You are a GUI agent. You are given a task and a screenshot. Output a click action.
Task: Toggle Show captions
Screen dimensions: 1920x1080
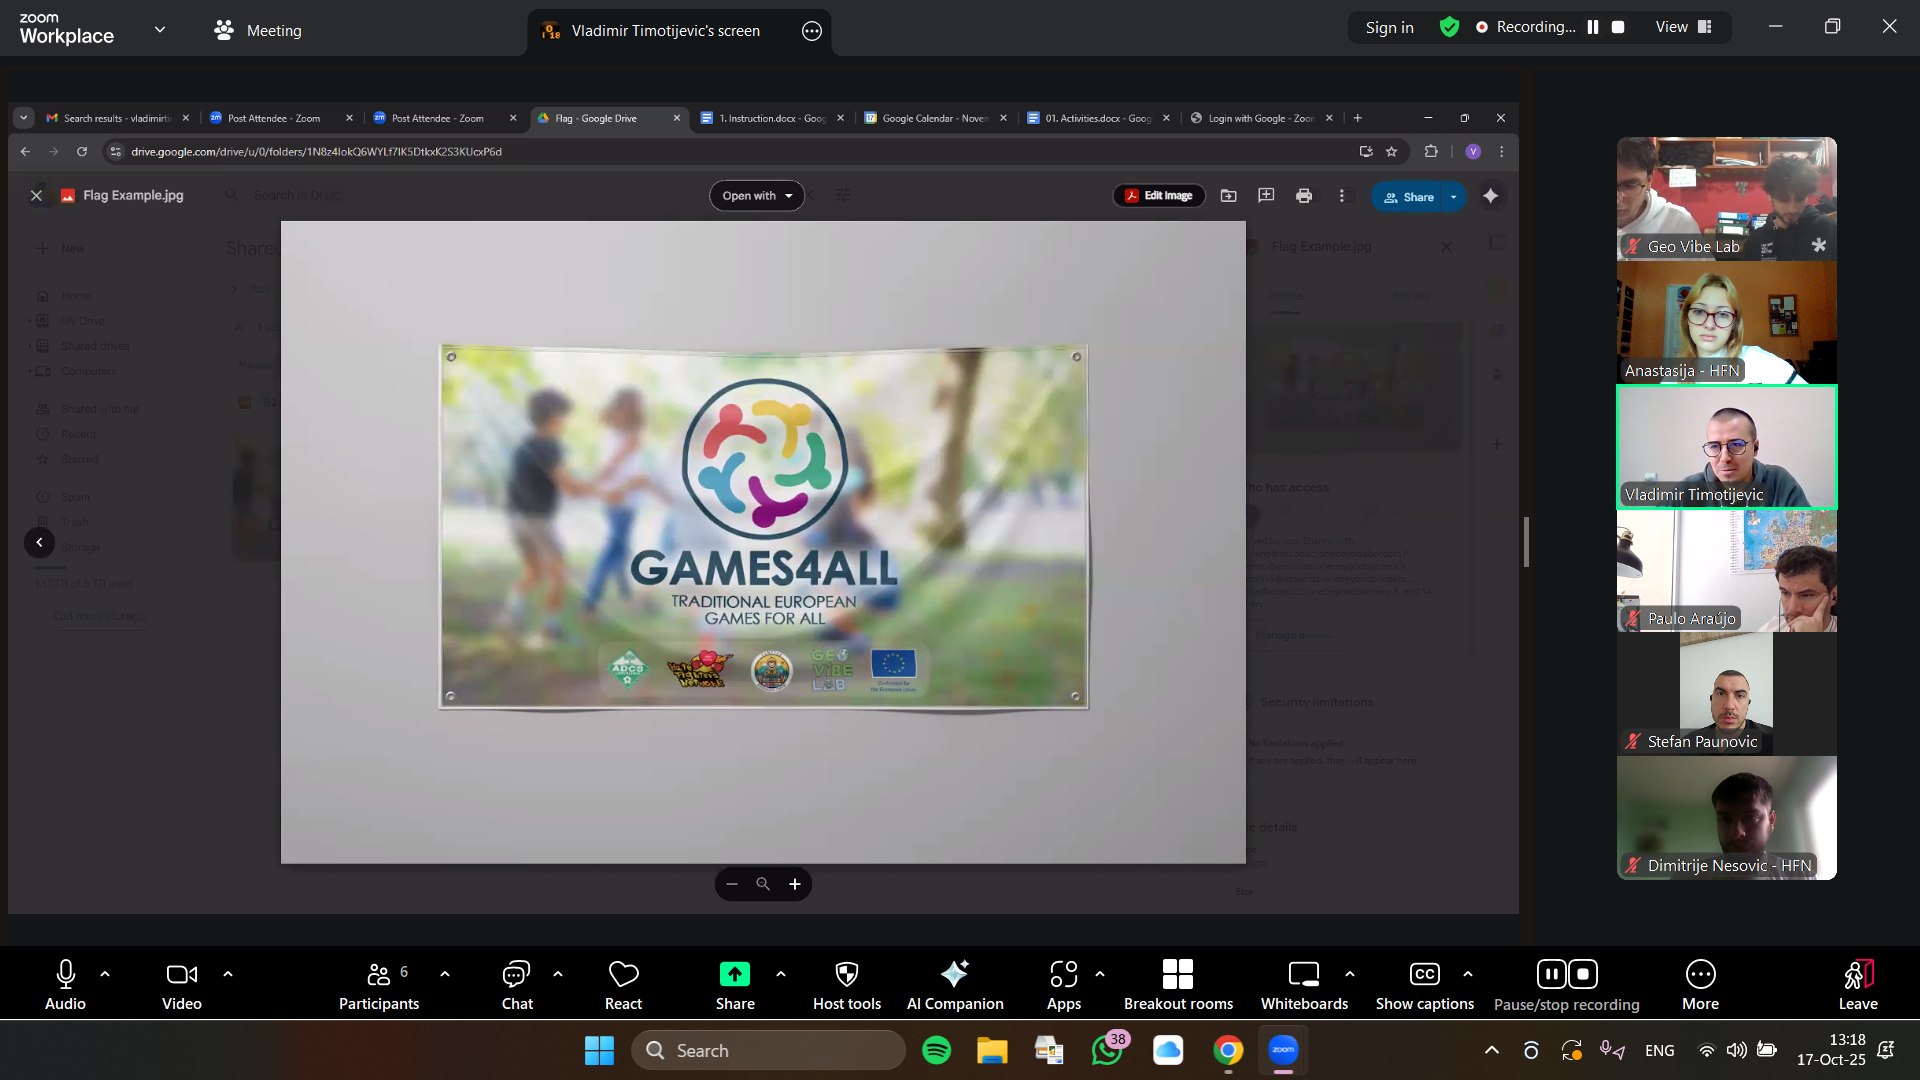pyautogui.click(x=1425, y=985)
